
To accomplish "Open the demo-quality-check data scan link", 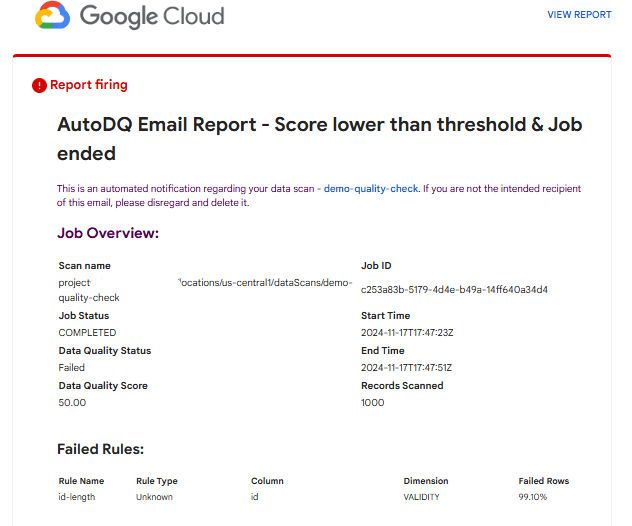I will click(374, 188).
